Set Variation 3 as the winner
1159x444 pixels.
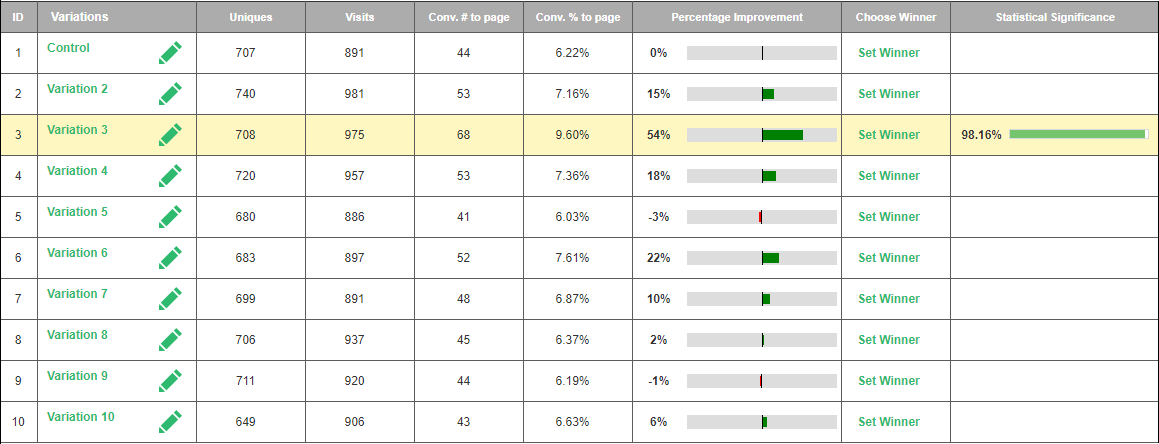888,135
